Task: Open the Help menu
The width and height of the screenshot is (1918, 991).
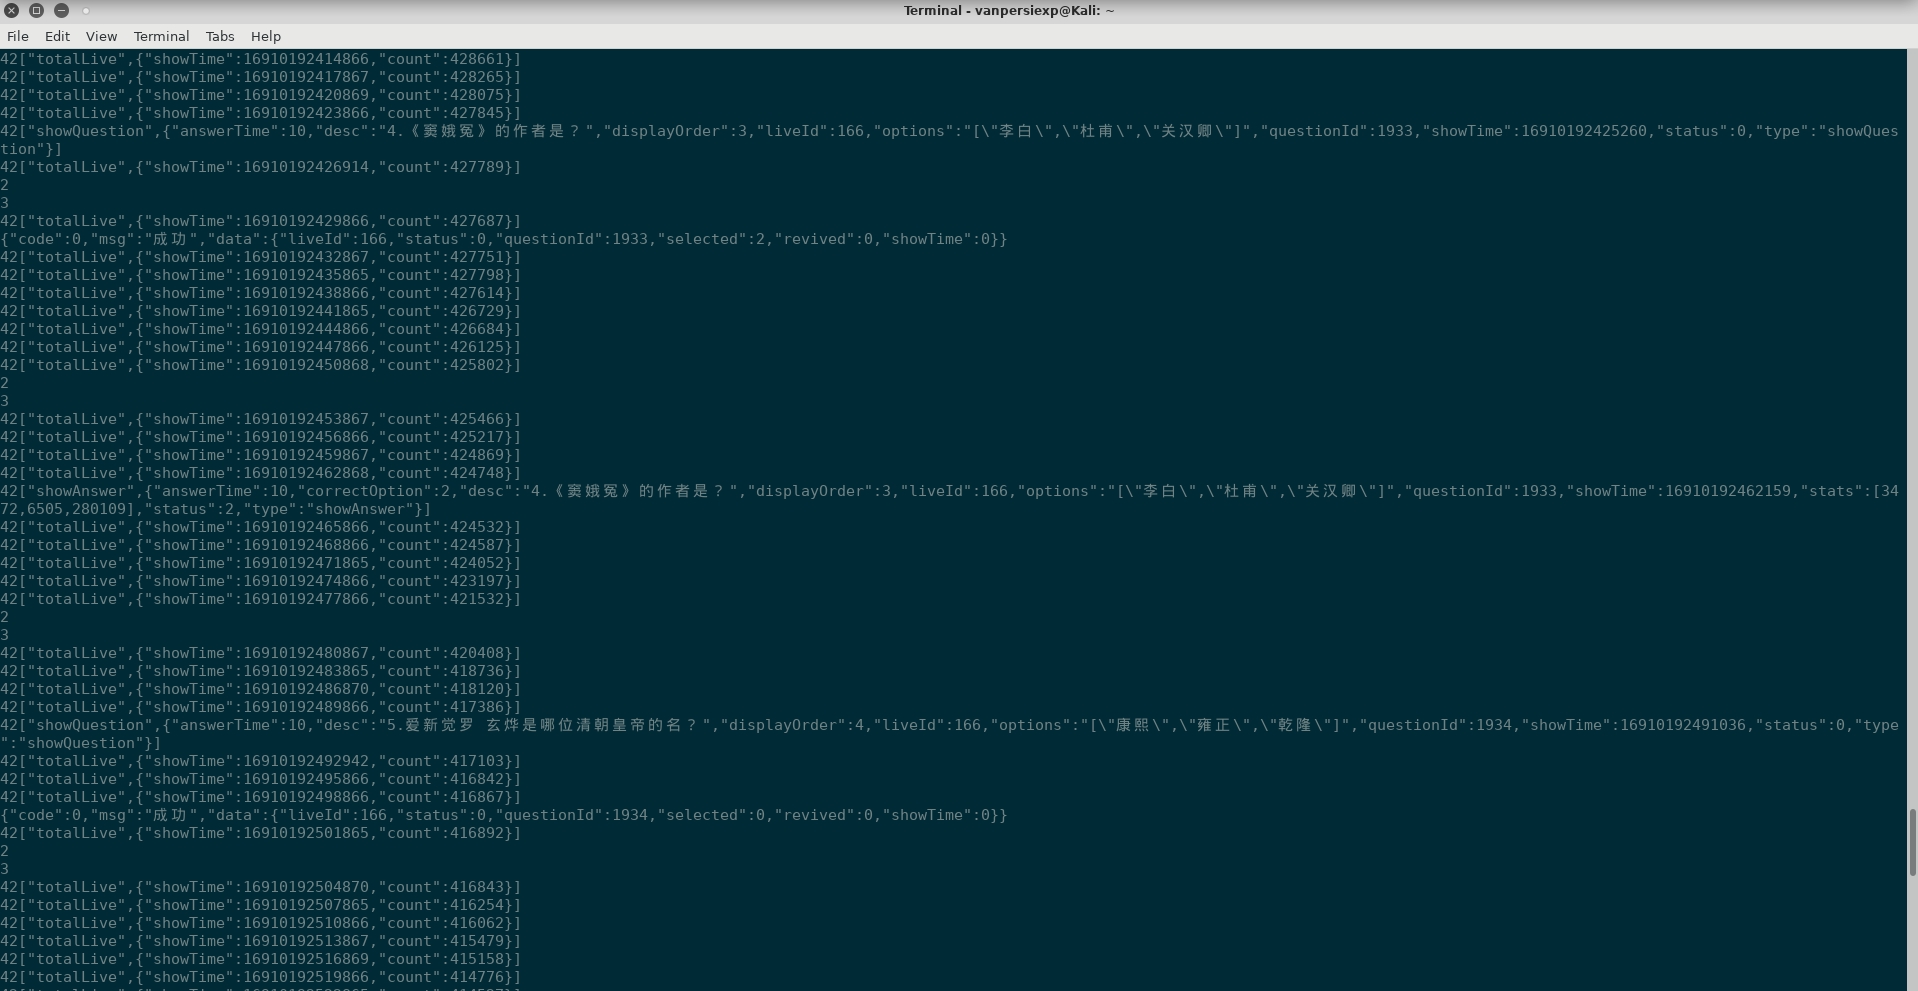Action: (x=266, y=36)
